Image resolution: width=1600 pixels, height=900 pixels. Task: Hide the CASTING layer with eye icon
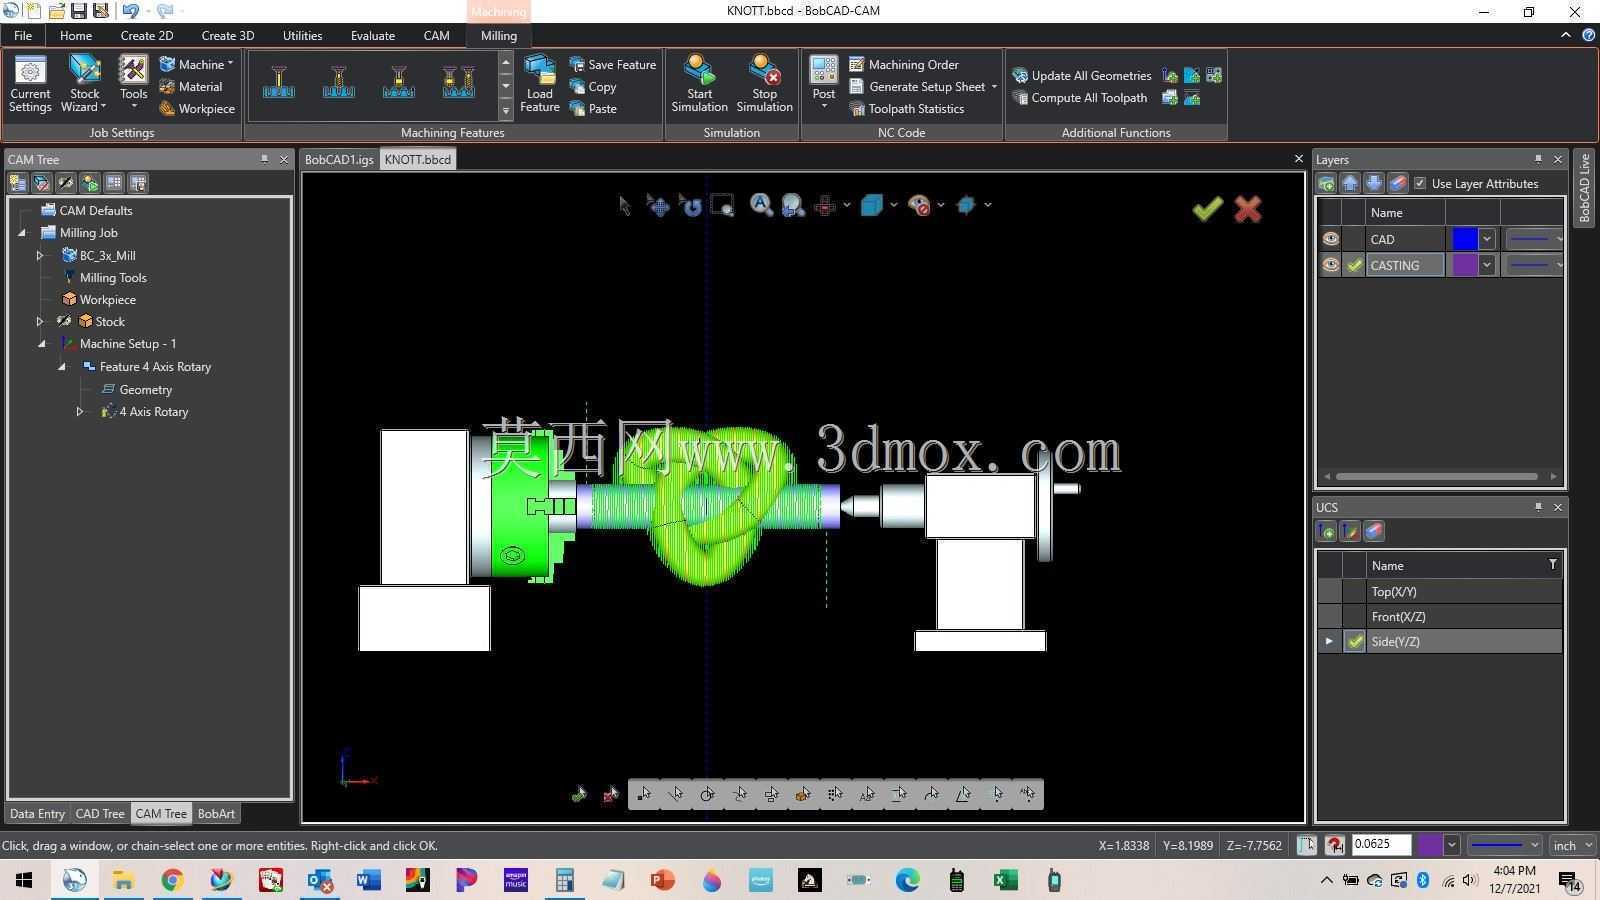(x=1330, y=265)
